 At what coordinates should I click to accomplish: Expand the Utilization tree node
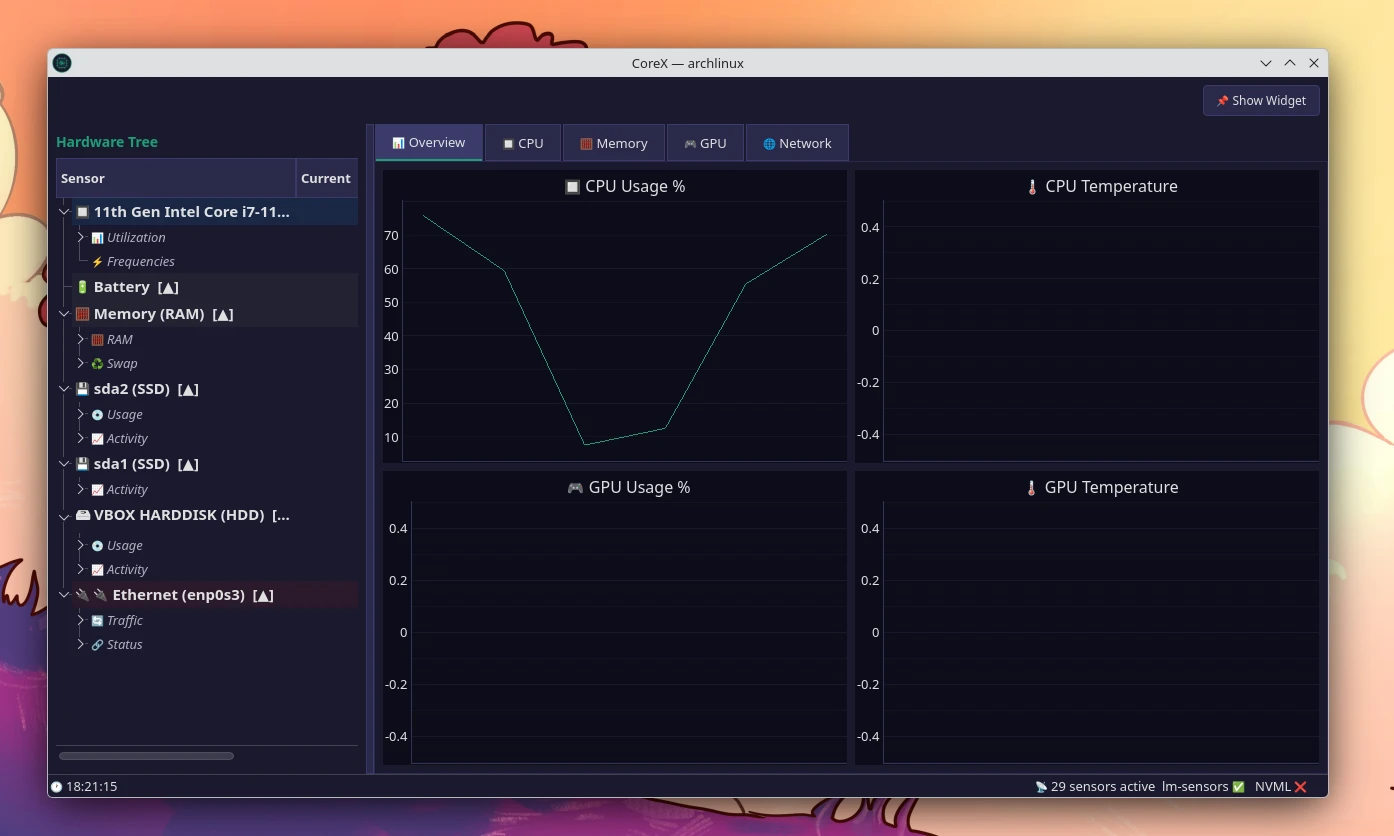coord(81,238)
